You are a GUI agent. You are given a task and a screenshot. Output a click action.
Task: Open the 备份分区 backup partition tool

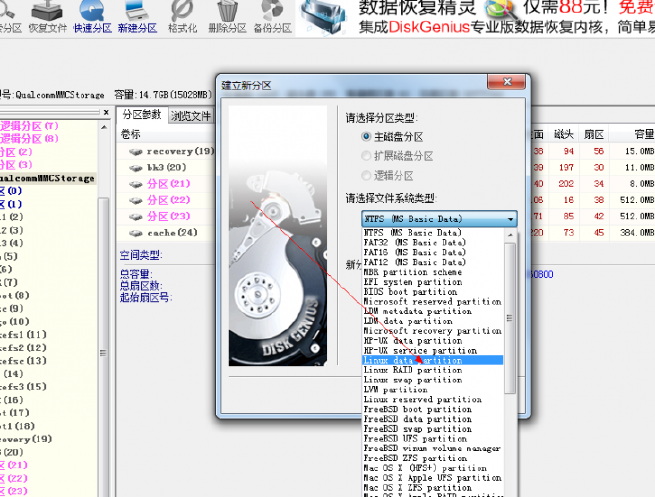[272, 18]
